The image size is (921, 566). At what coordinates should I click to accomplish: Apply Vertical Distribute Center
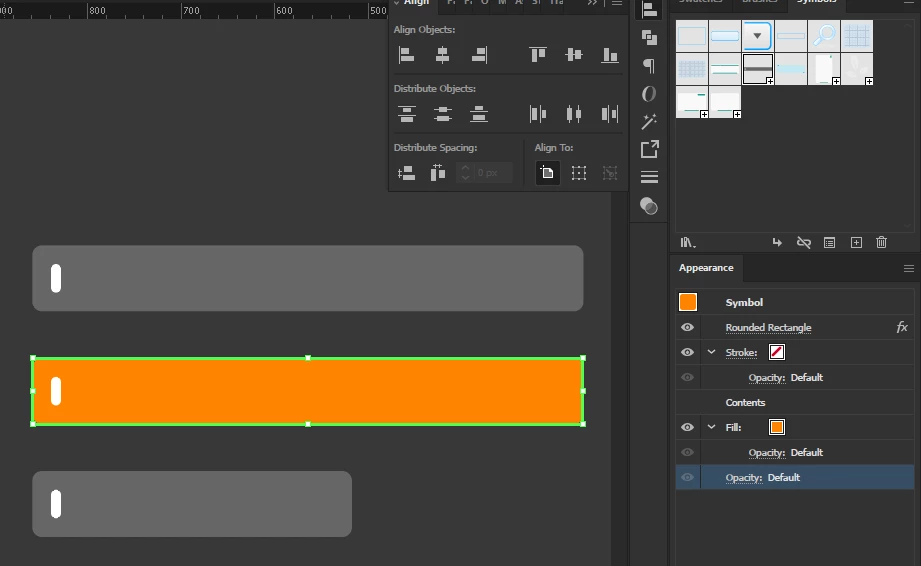tap(442, 114)
